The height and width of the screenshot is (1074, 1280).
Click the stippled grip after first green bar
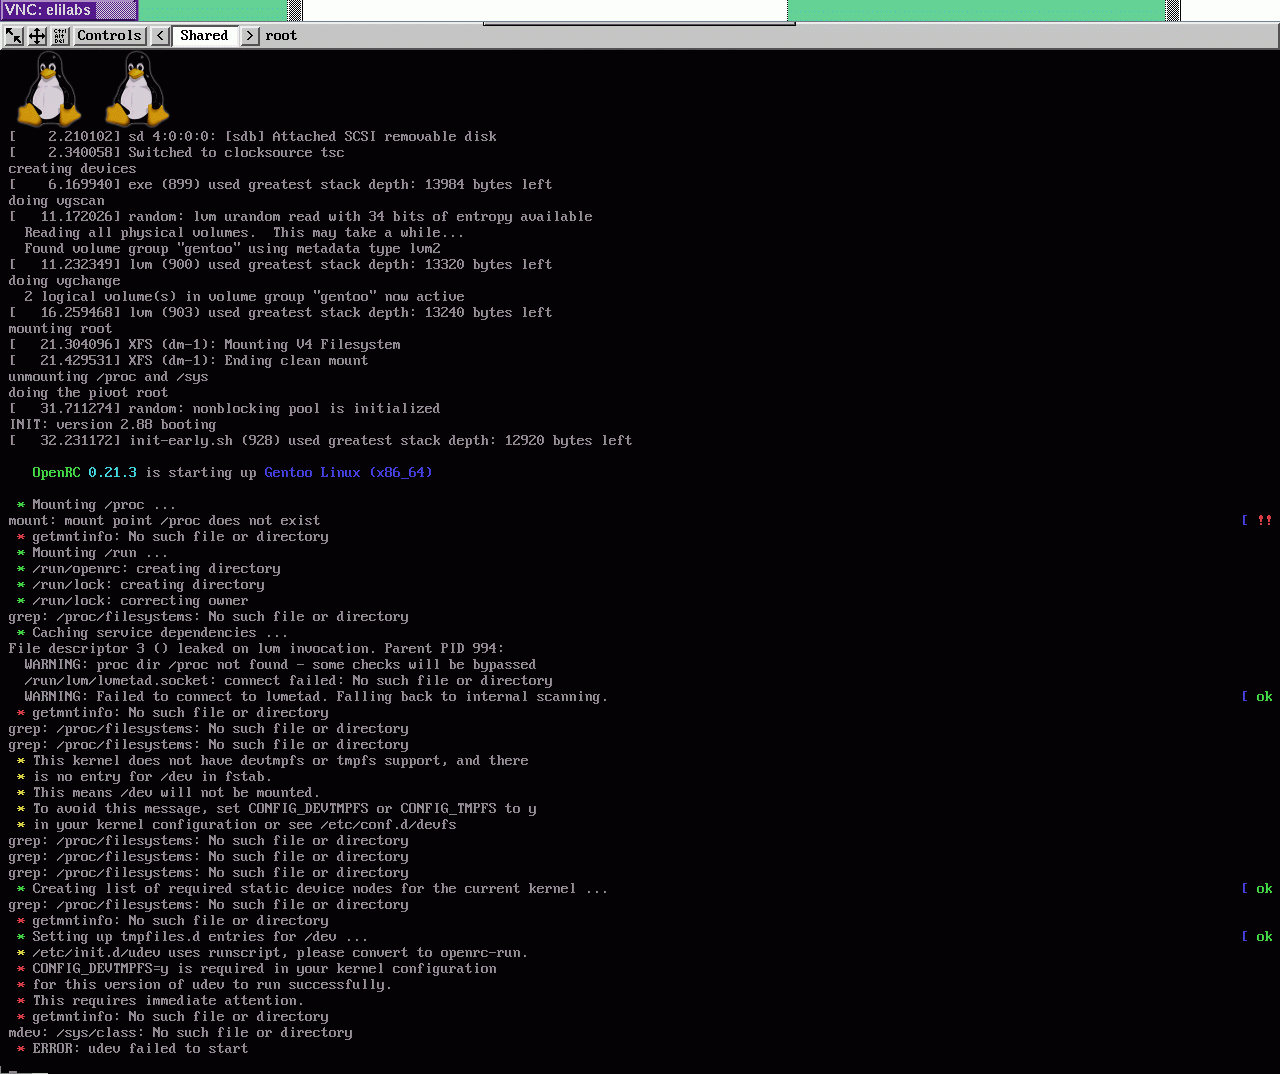295,10
